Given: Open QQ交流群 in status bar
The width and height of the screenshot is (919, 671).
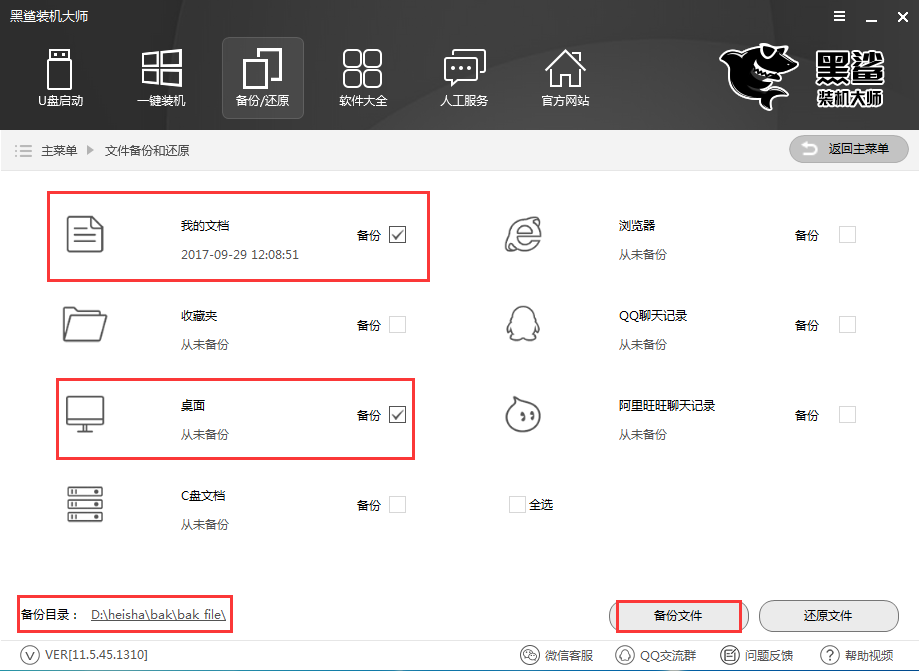Looking at the screenshot, I should [624, 656].
